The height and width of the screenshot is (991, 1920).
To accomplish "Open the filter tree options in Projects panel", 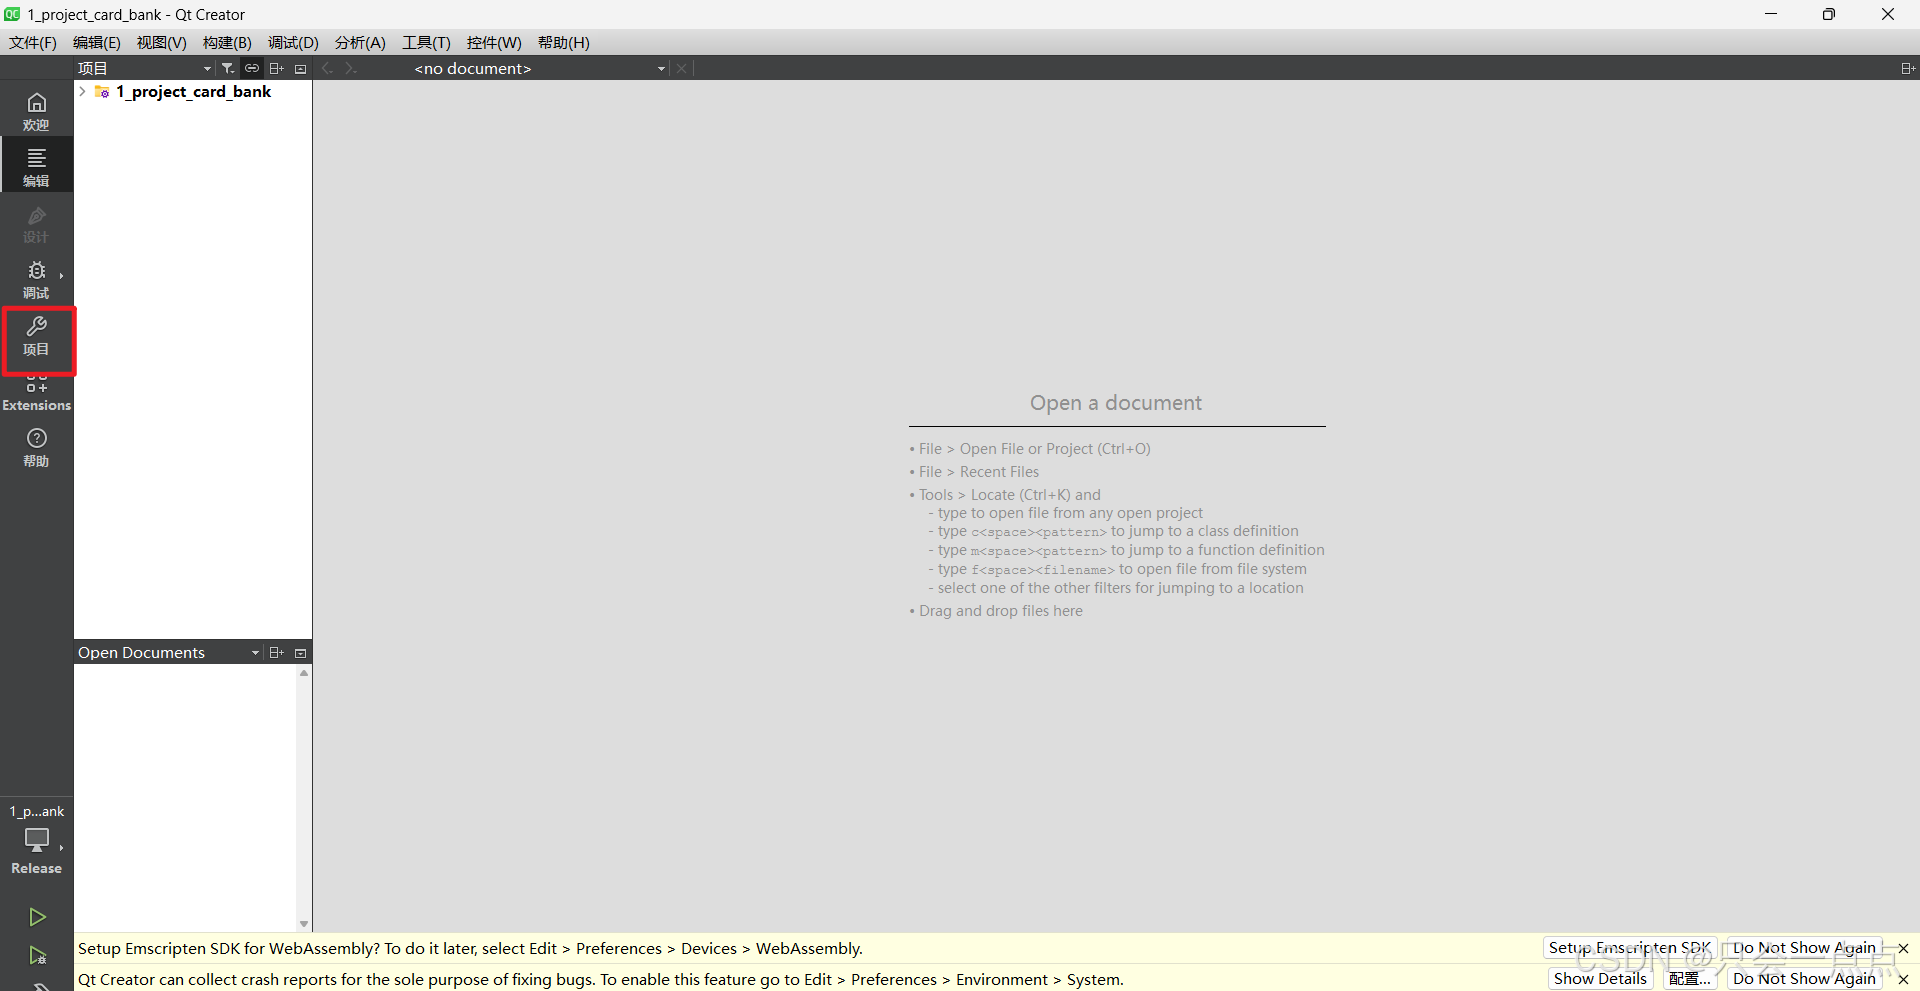I will tap(228, 68).
